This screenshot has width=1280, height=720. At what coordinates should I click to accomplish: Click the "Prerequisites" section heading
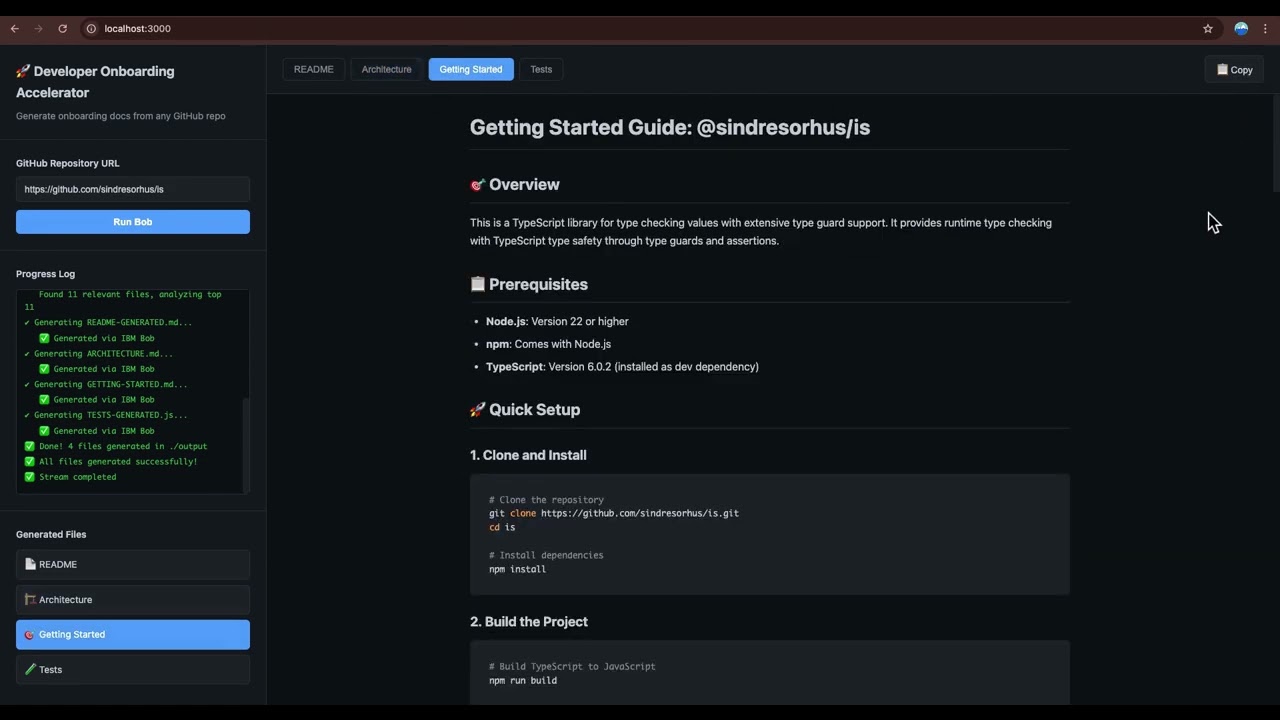529,285
